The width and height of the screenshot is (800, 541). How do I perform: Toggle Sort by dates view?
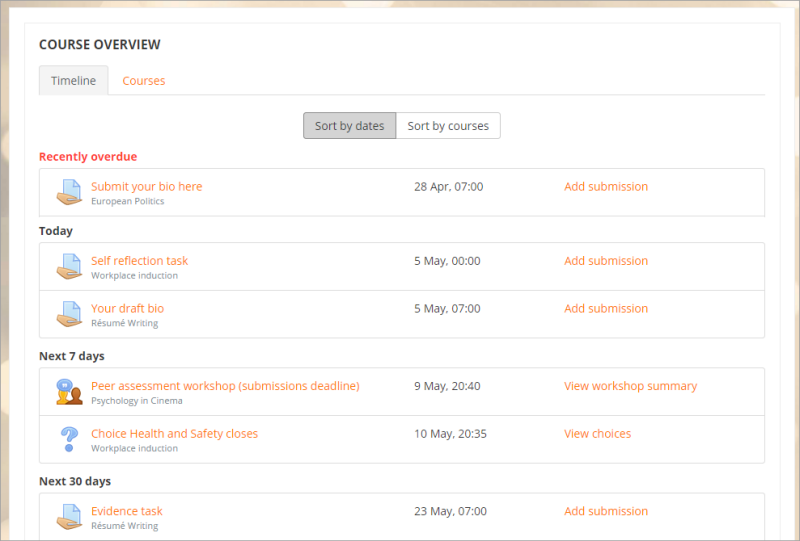pos(349,126)
